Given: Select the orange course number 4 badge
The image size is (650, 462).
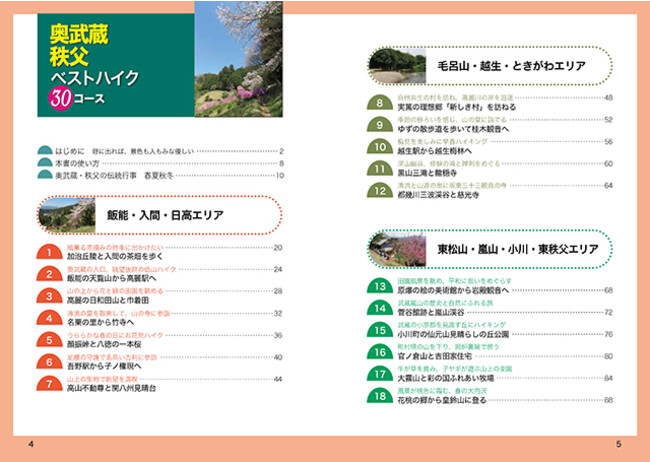Looking at the screenshot, I should (47, 317).
